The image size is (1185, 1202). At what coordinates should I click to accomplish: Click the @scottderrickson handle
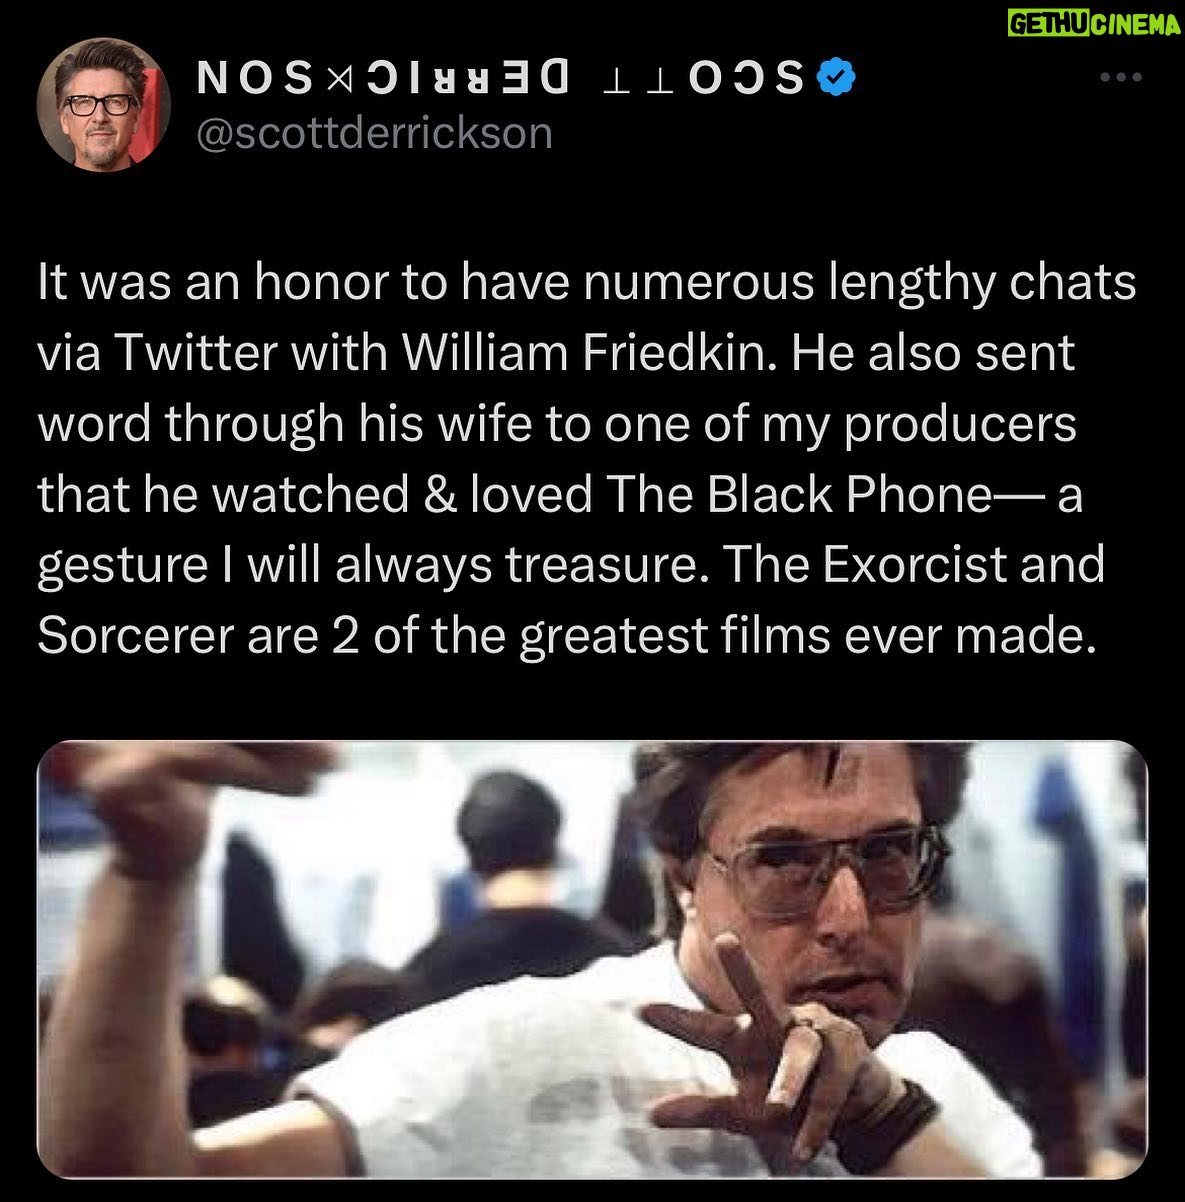(374, 132)
